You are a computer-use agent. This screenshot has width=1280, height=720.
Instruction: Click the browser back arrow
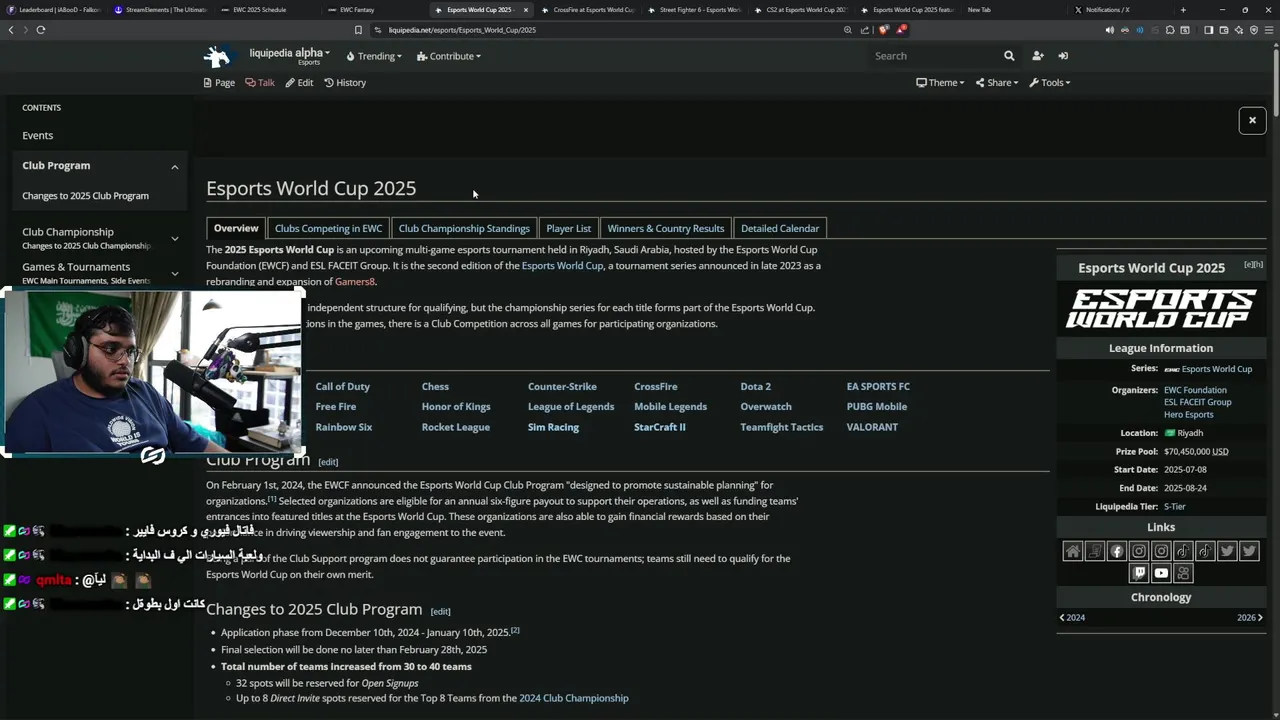(x=11, y=30)
